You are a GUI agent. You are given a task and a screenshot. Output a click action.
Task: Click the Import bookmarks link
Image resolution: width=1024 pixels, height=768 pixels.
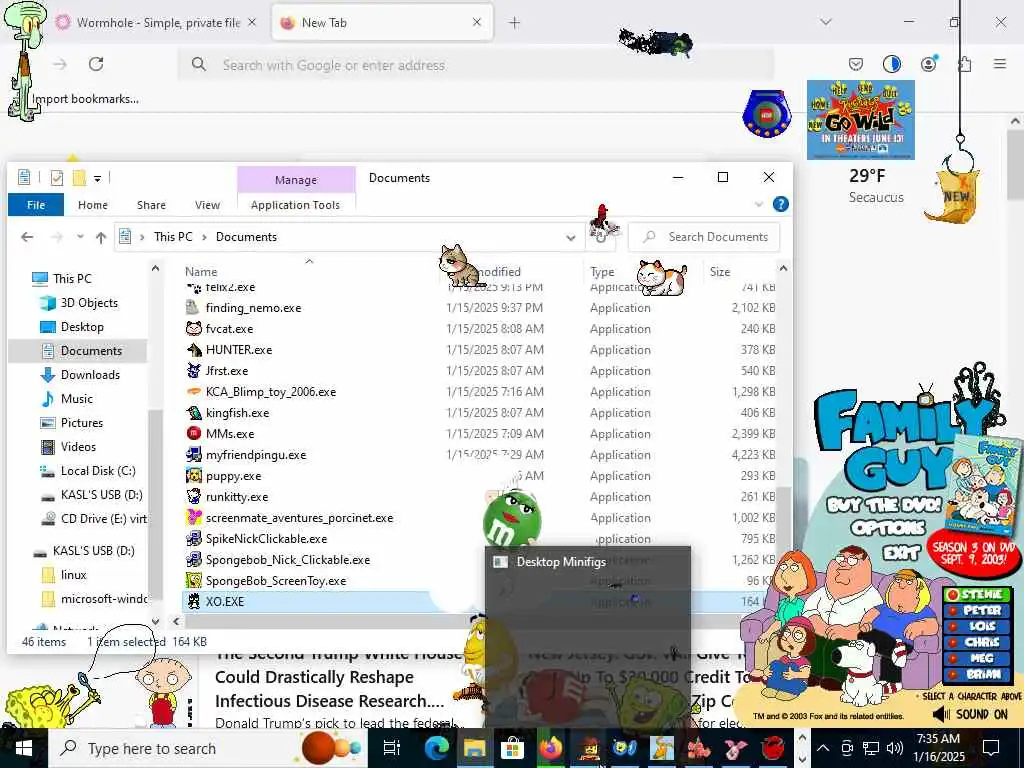85,99
